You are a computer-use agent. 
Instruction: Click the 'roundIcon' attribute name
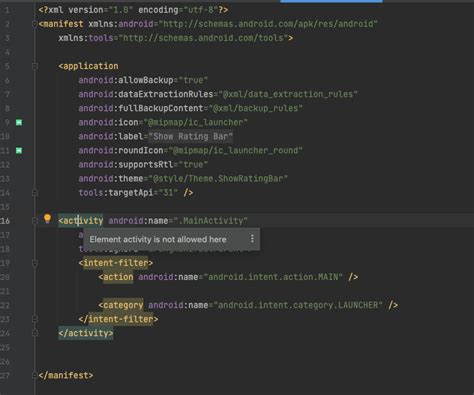pos(141,150)
